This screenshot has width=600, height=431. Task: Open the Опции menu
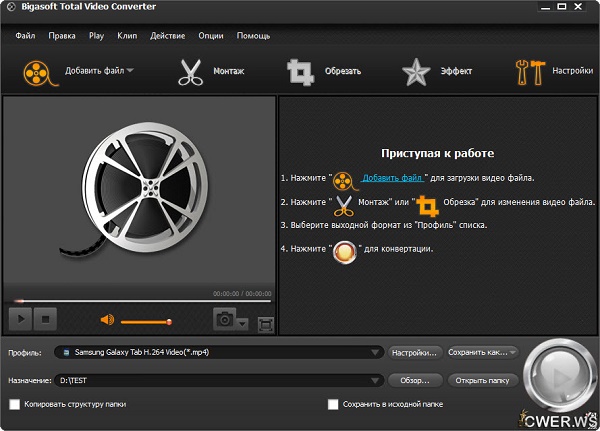click(x=211, y=36)
